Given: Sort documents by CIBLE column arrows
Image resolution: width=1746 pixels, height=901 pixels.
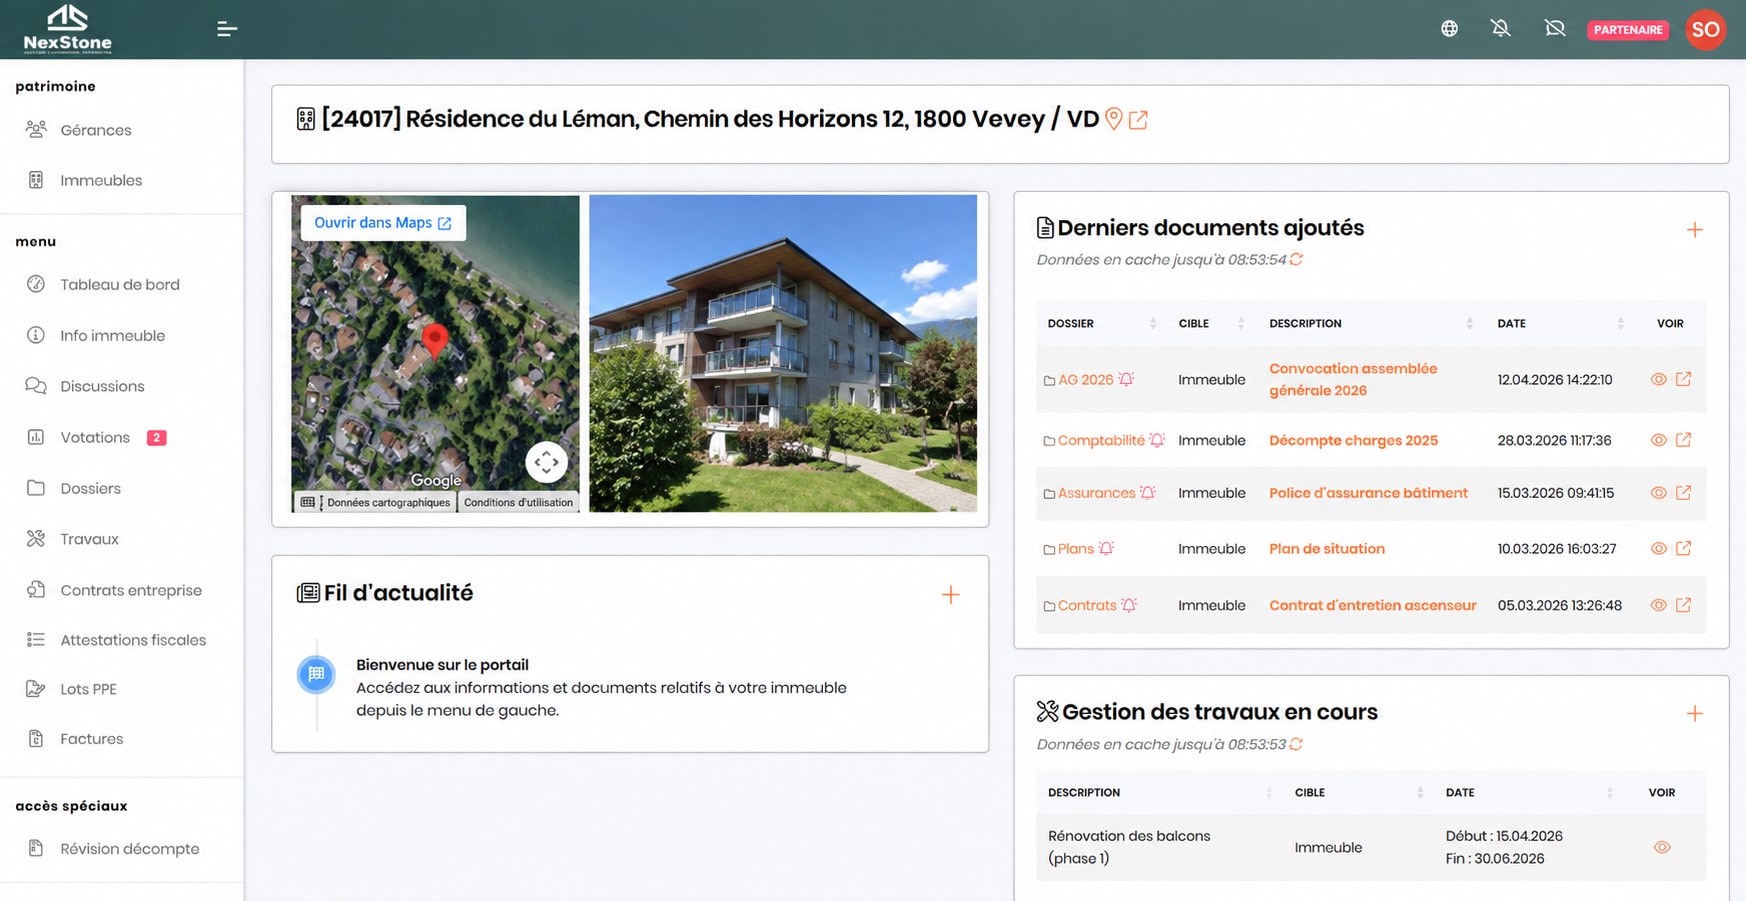Looking at the screenshot, I should (x=1241, y=324).
